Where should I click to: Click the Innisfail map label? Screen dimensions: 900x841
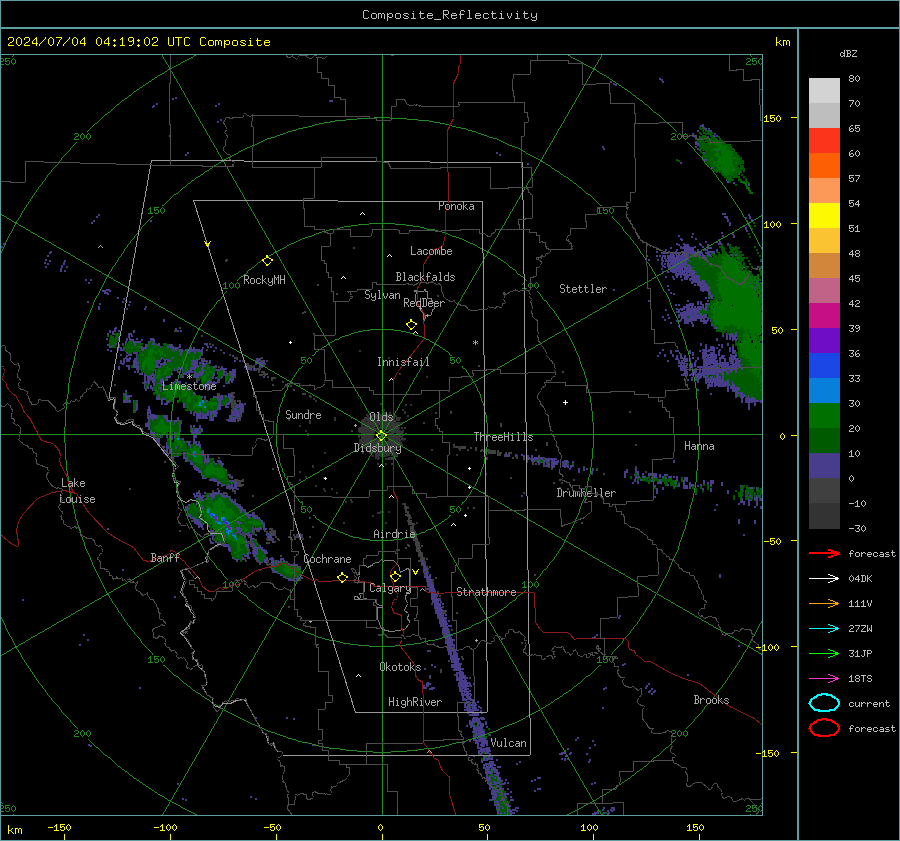pyautogui.click(x=403, y=362)
